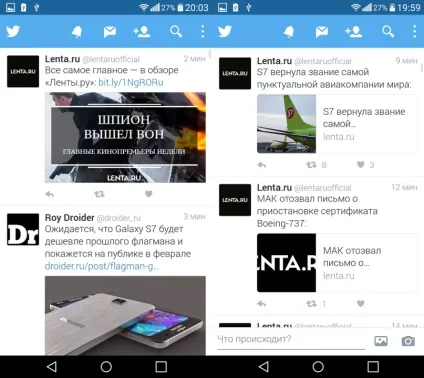Tap the 12 мин timestamp
Screen dimensions: 424x378
pyautogui.click(x=404, y=187)
